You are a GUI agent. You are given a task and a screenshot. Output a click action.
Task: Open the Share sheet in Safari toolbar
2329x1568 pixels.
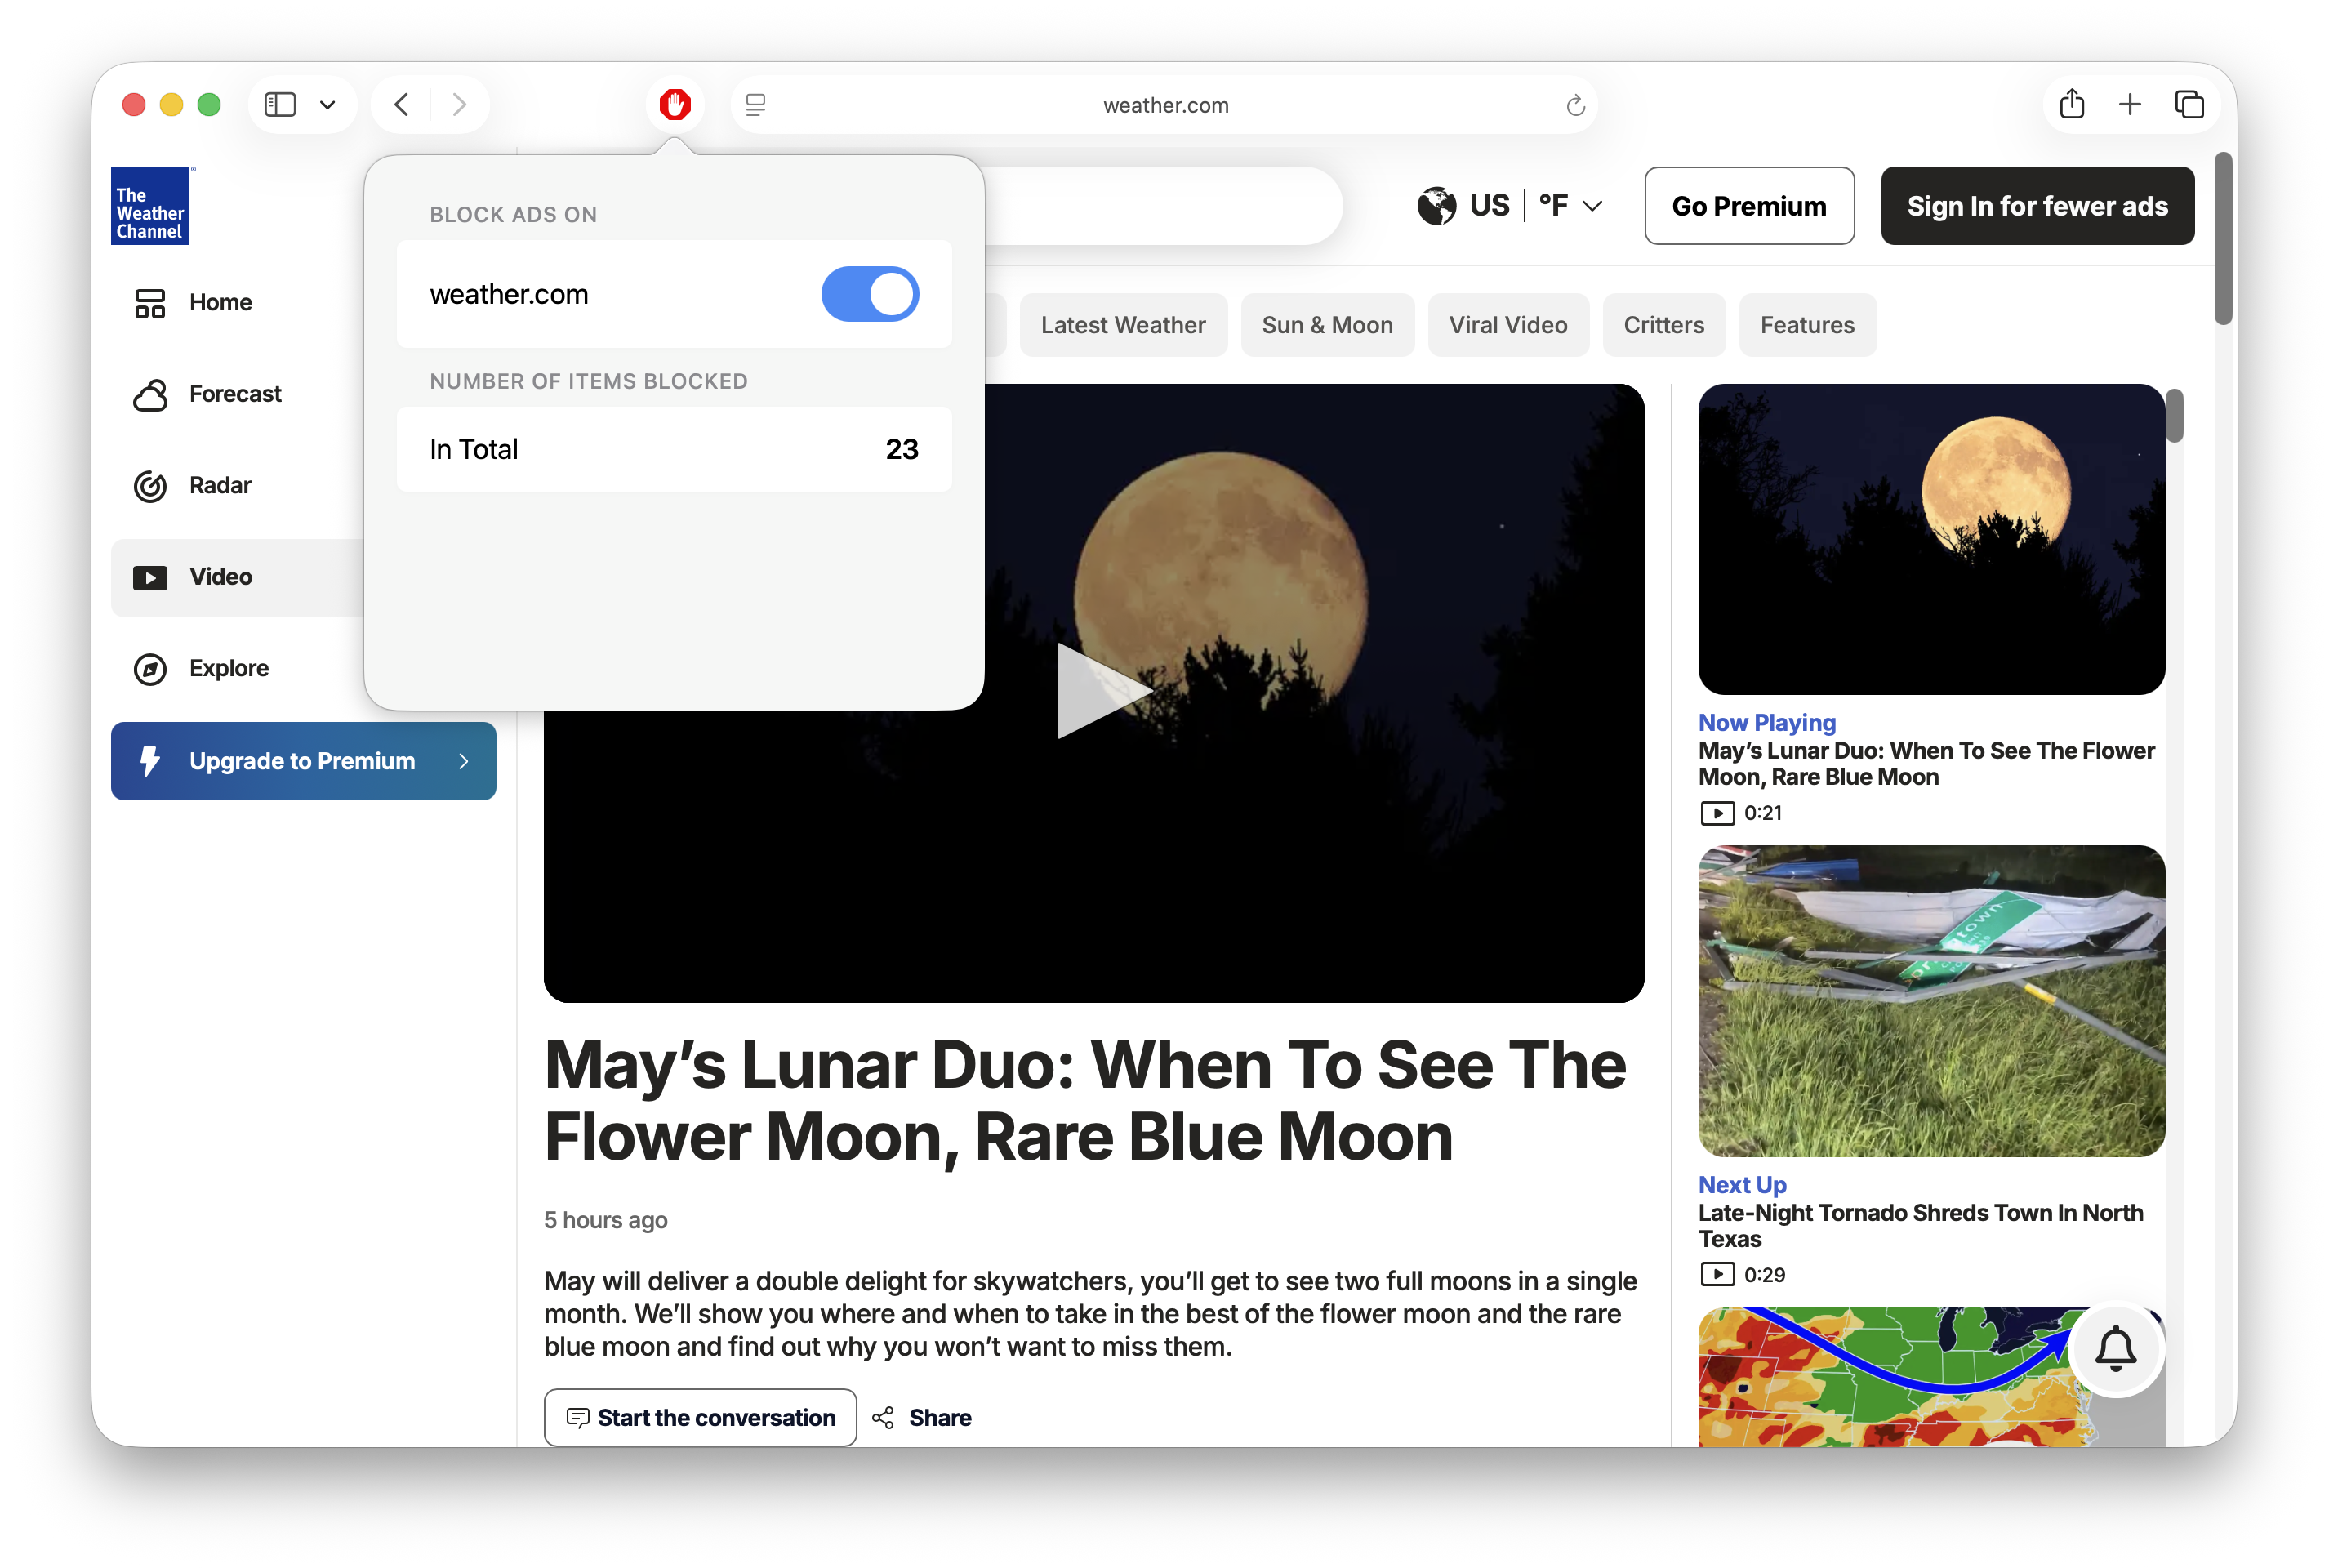click(2072, 103)
